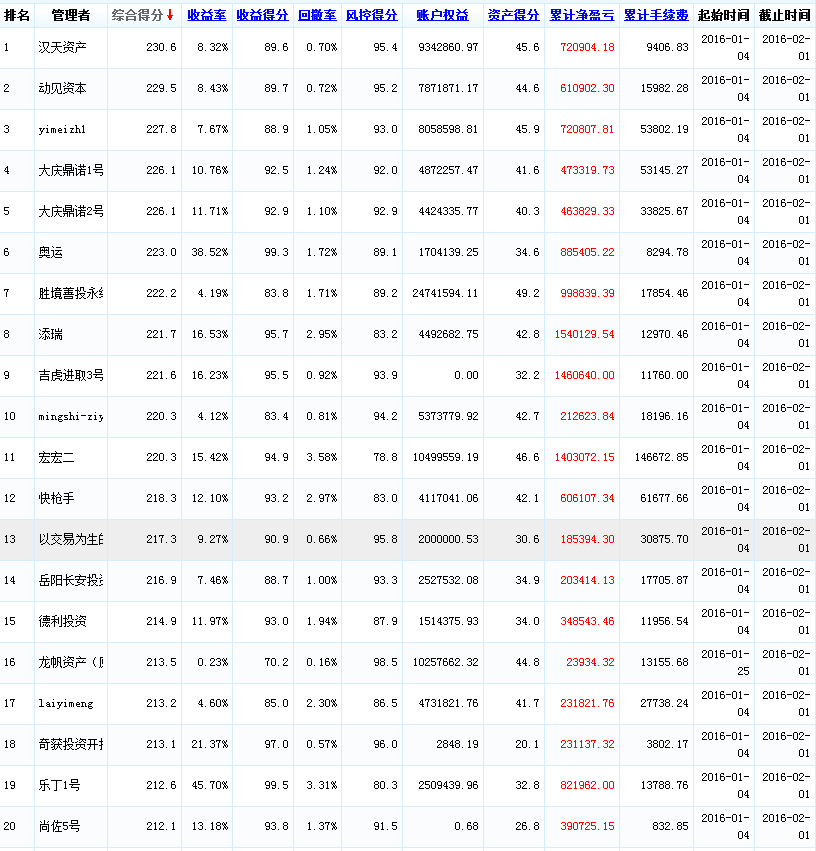Select manager 龙帆资产 in row 16
The image size is (816, 851).
point(71,662)
